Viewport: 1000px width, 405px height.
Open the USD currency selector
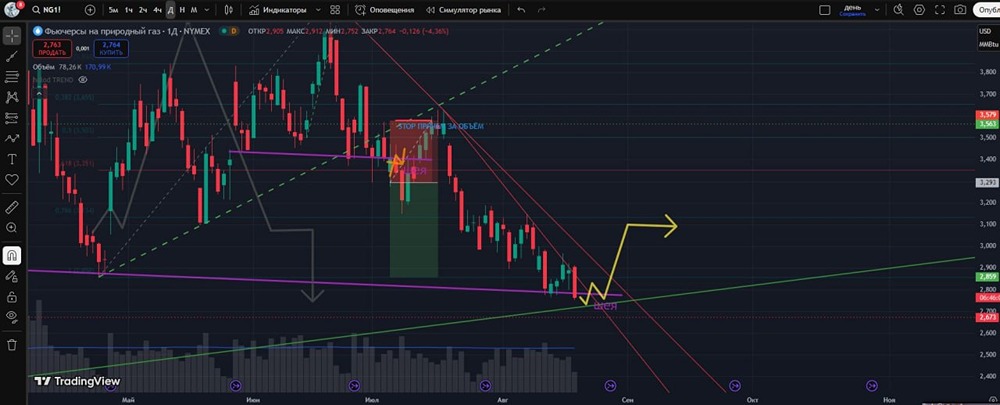click(x=985, y=31)
